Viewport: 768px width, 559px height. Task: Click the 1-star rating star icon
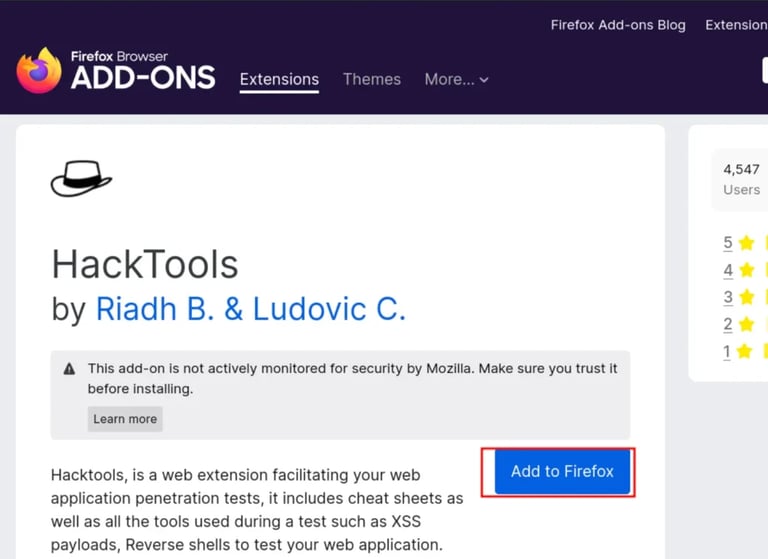pyautogui.click(x=744, y=351)
